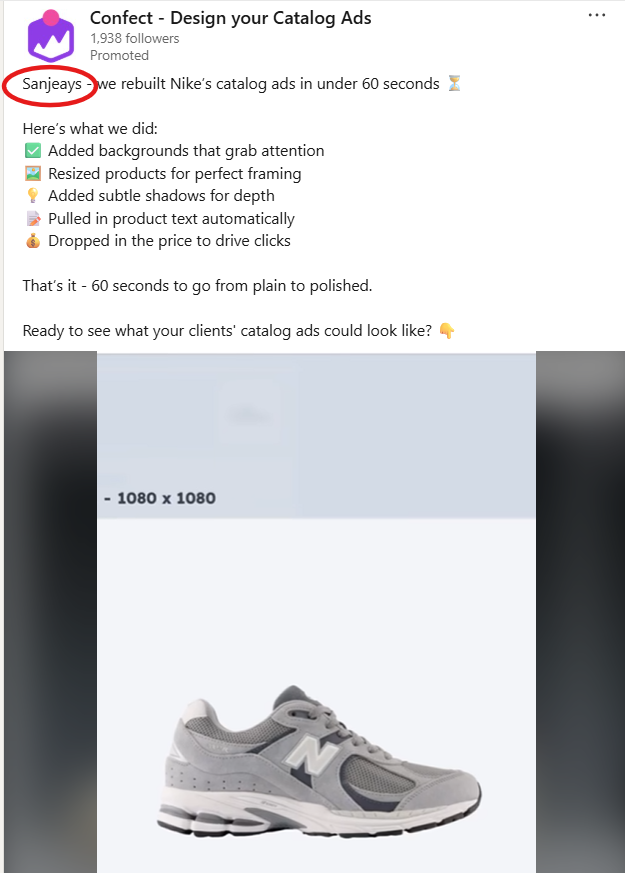625x873 pixels.
Task: Click the red-circled "Sanjeays" name
Action: coord(52,84)
